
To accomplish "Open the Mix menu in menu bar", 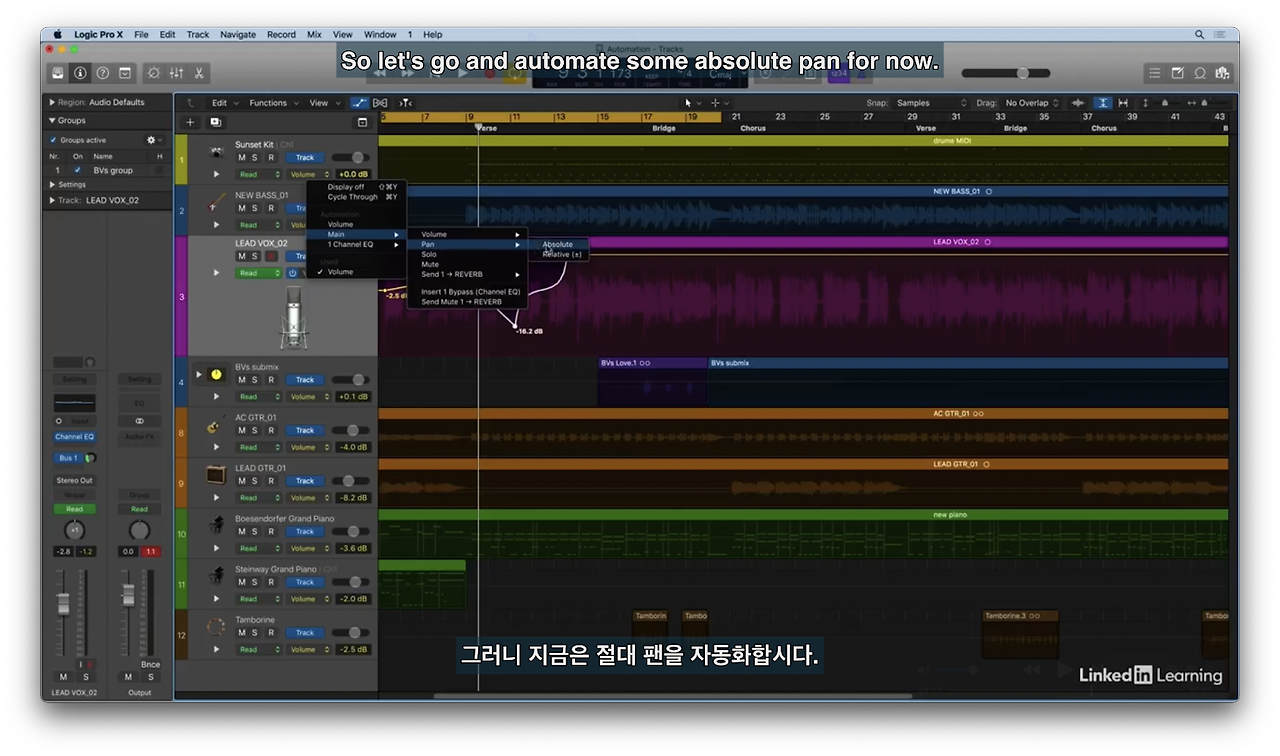I will point(314,34).
